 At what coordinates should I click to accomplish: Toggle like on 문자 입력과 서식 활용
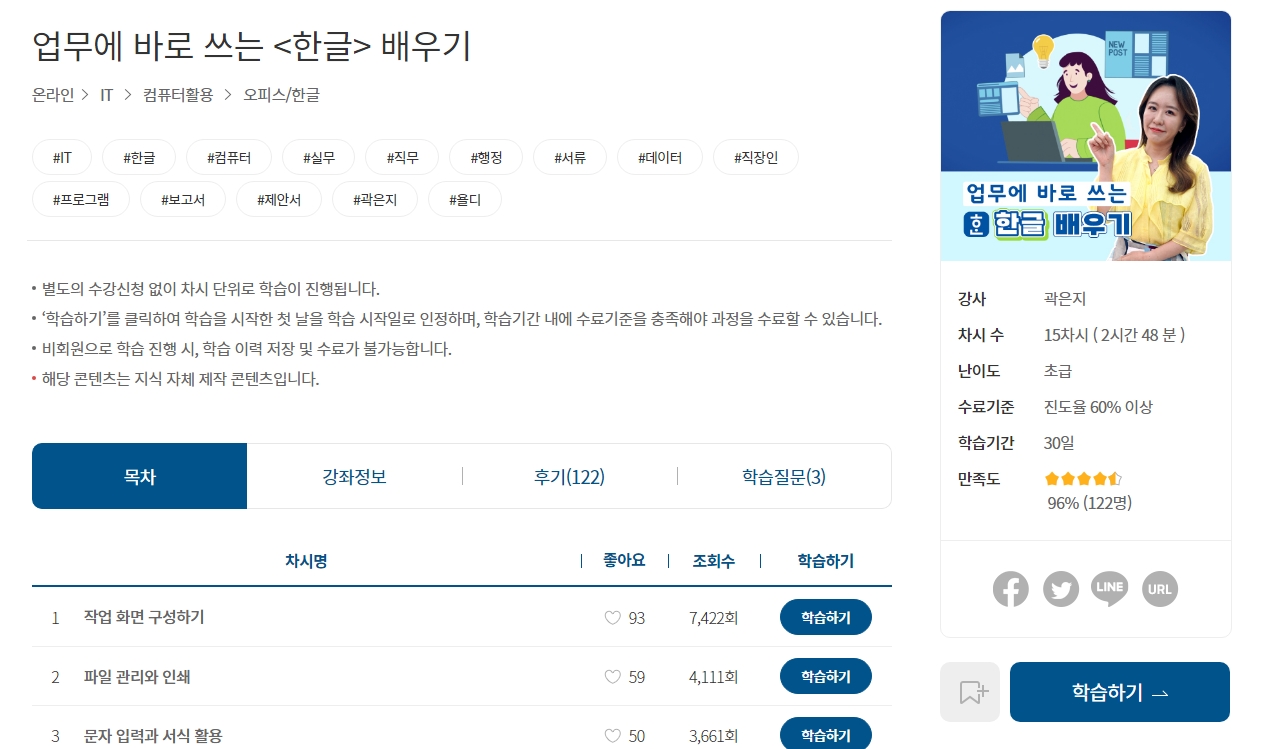click(612, 737)
